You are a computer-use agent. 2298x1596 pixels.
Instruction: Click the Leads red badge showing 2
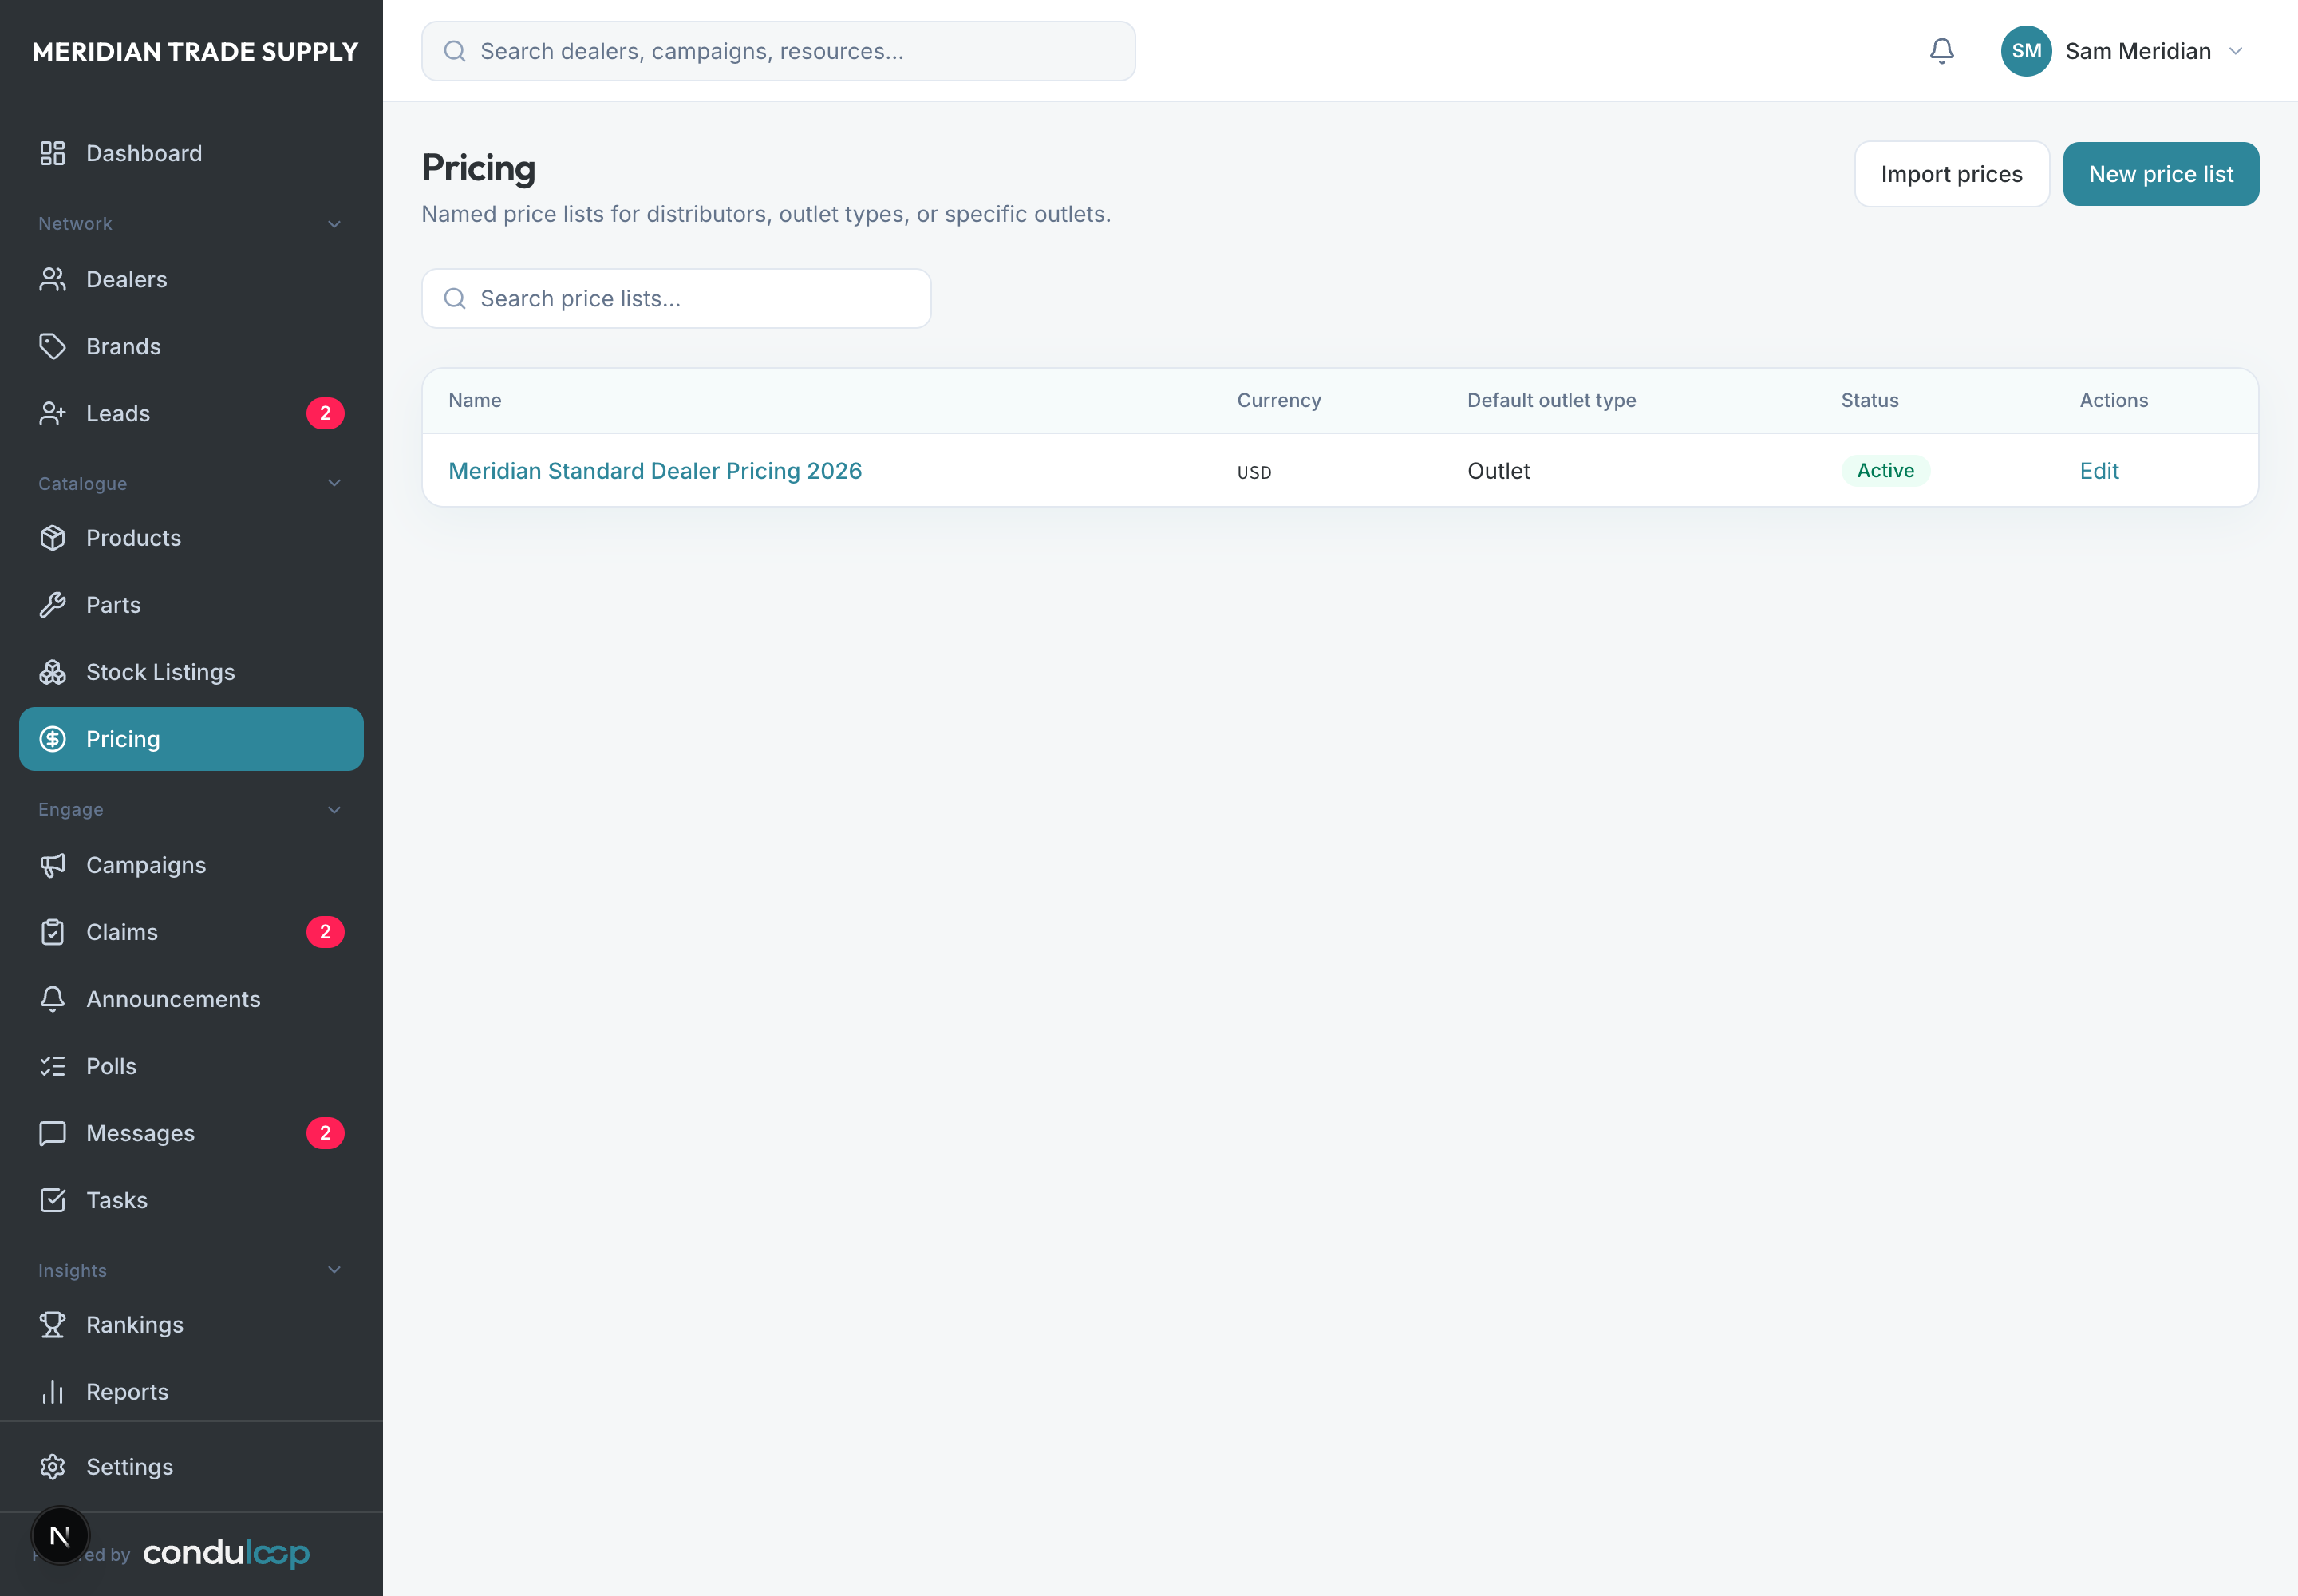(325, 413)
